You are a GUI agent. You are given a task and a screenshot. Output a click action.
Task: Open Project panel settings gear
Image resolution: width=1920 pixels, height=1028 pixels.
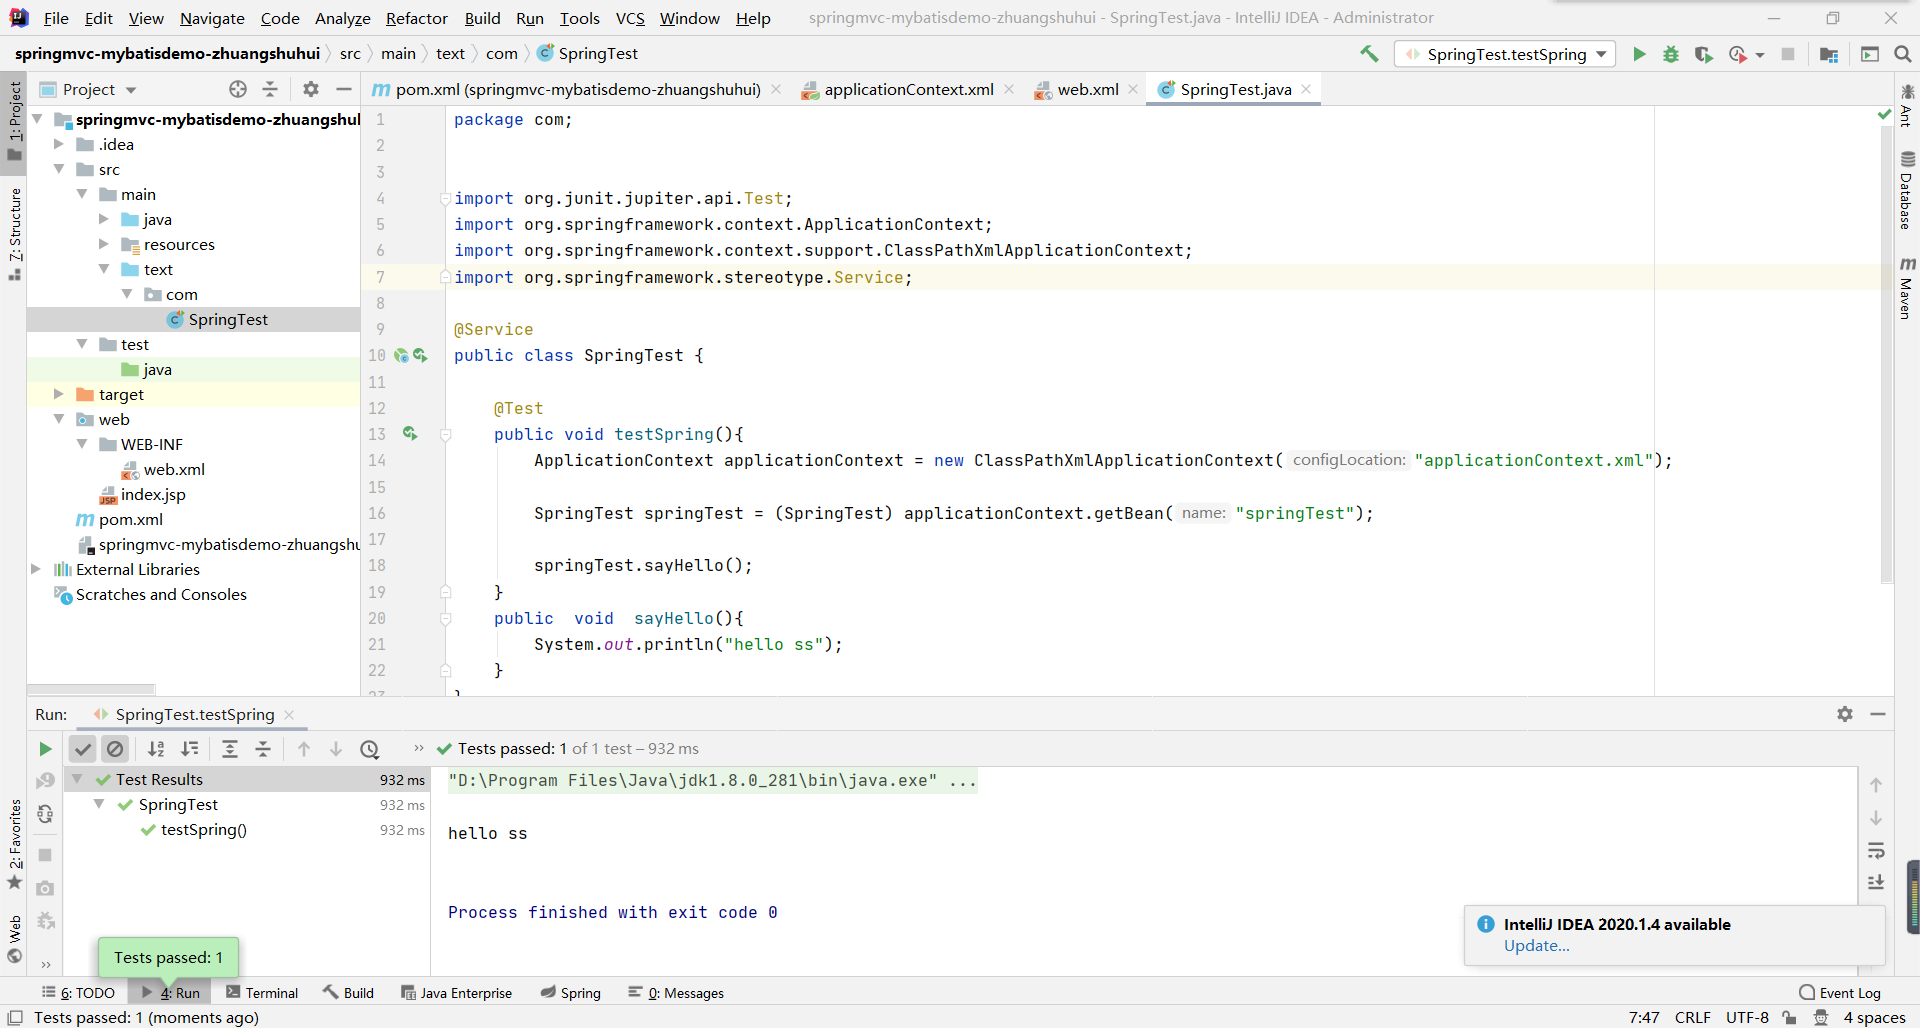311,89
